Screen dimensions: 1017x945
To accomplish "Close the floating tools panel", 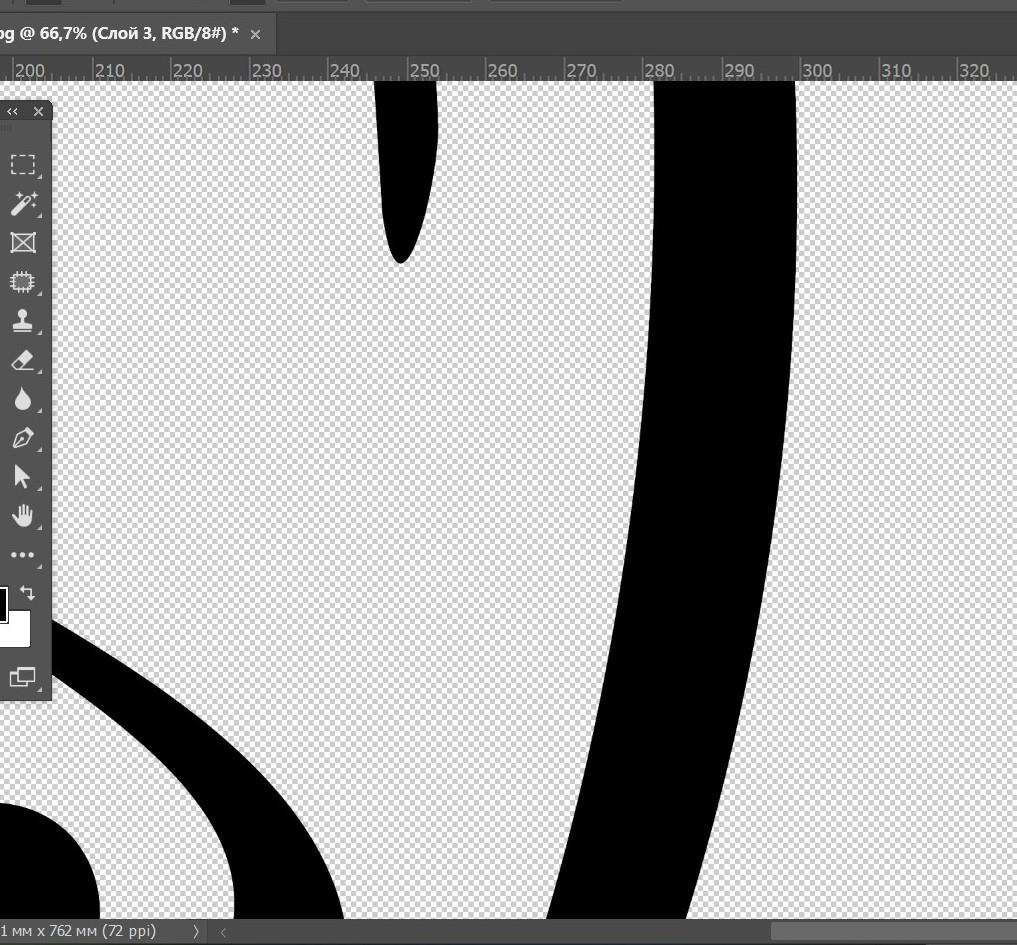I will point(38,112).
